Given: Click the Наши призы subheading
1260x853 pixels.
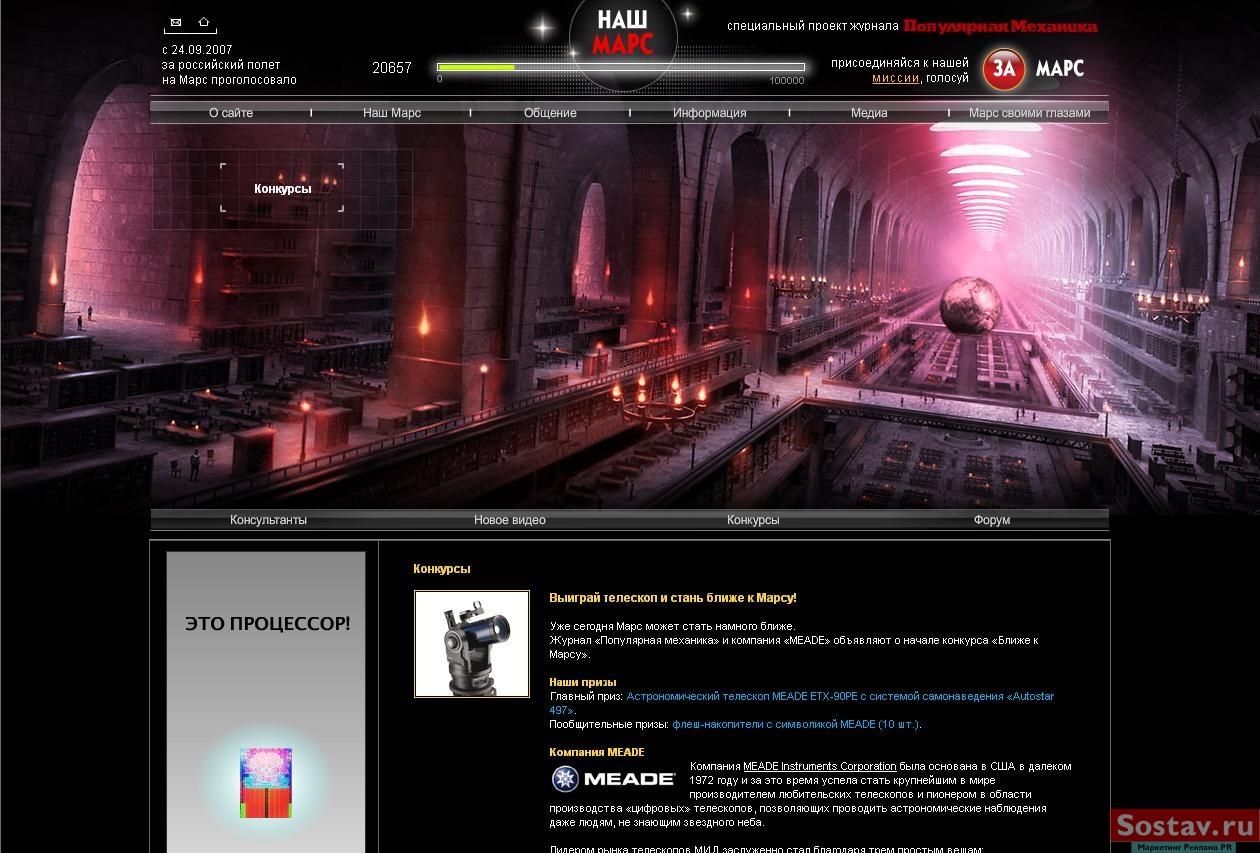Looking at the screenshot, I should click(583, 682).
